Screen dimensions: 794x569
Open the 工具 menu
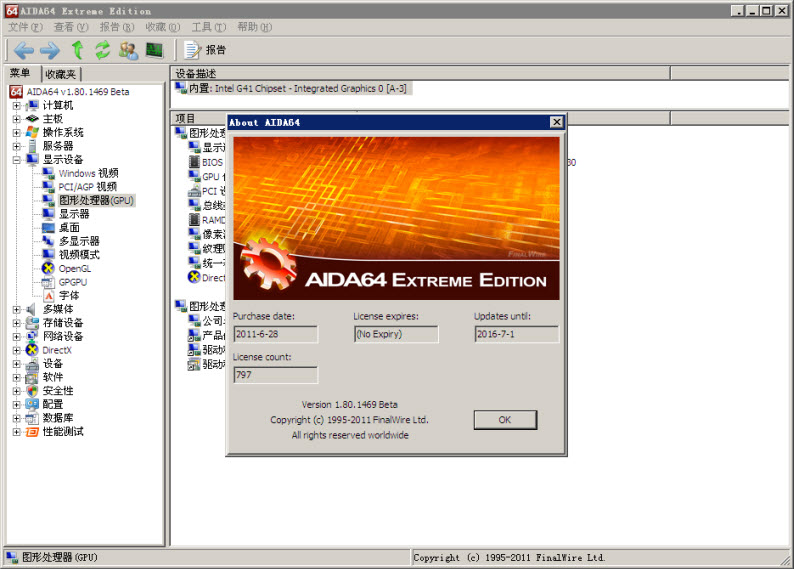209,27
